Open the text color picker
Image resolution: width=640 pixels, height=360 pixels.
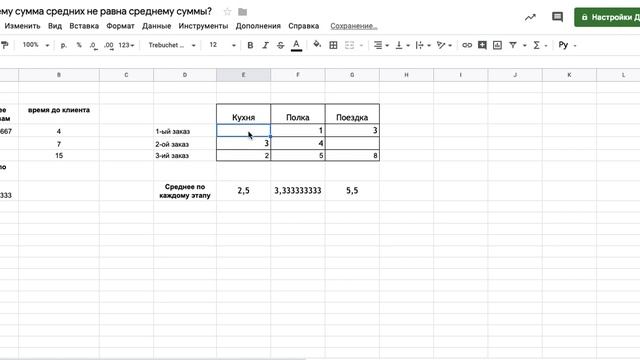[x=296, y=45]
